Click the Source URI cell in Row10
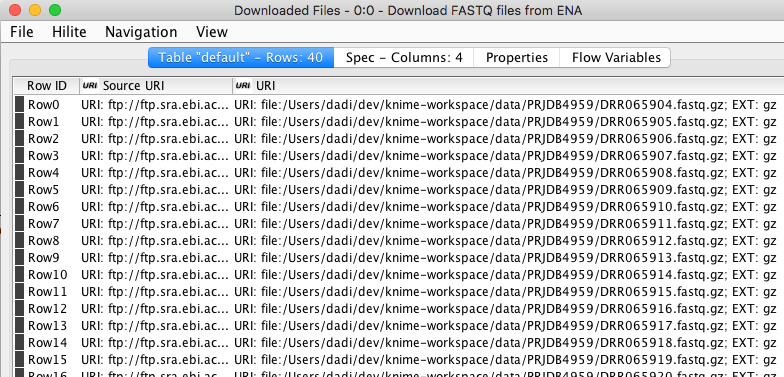The width and height of the screenshot is (784, 377). [x=156, y=274]
